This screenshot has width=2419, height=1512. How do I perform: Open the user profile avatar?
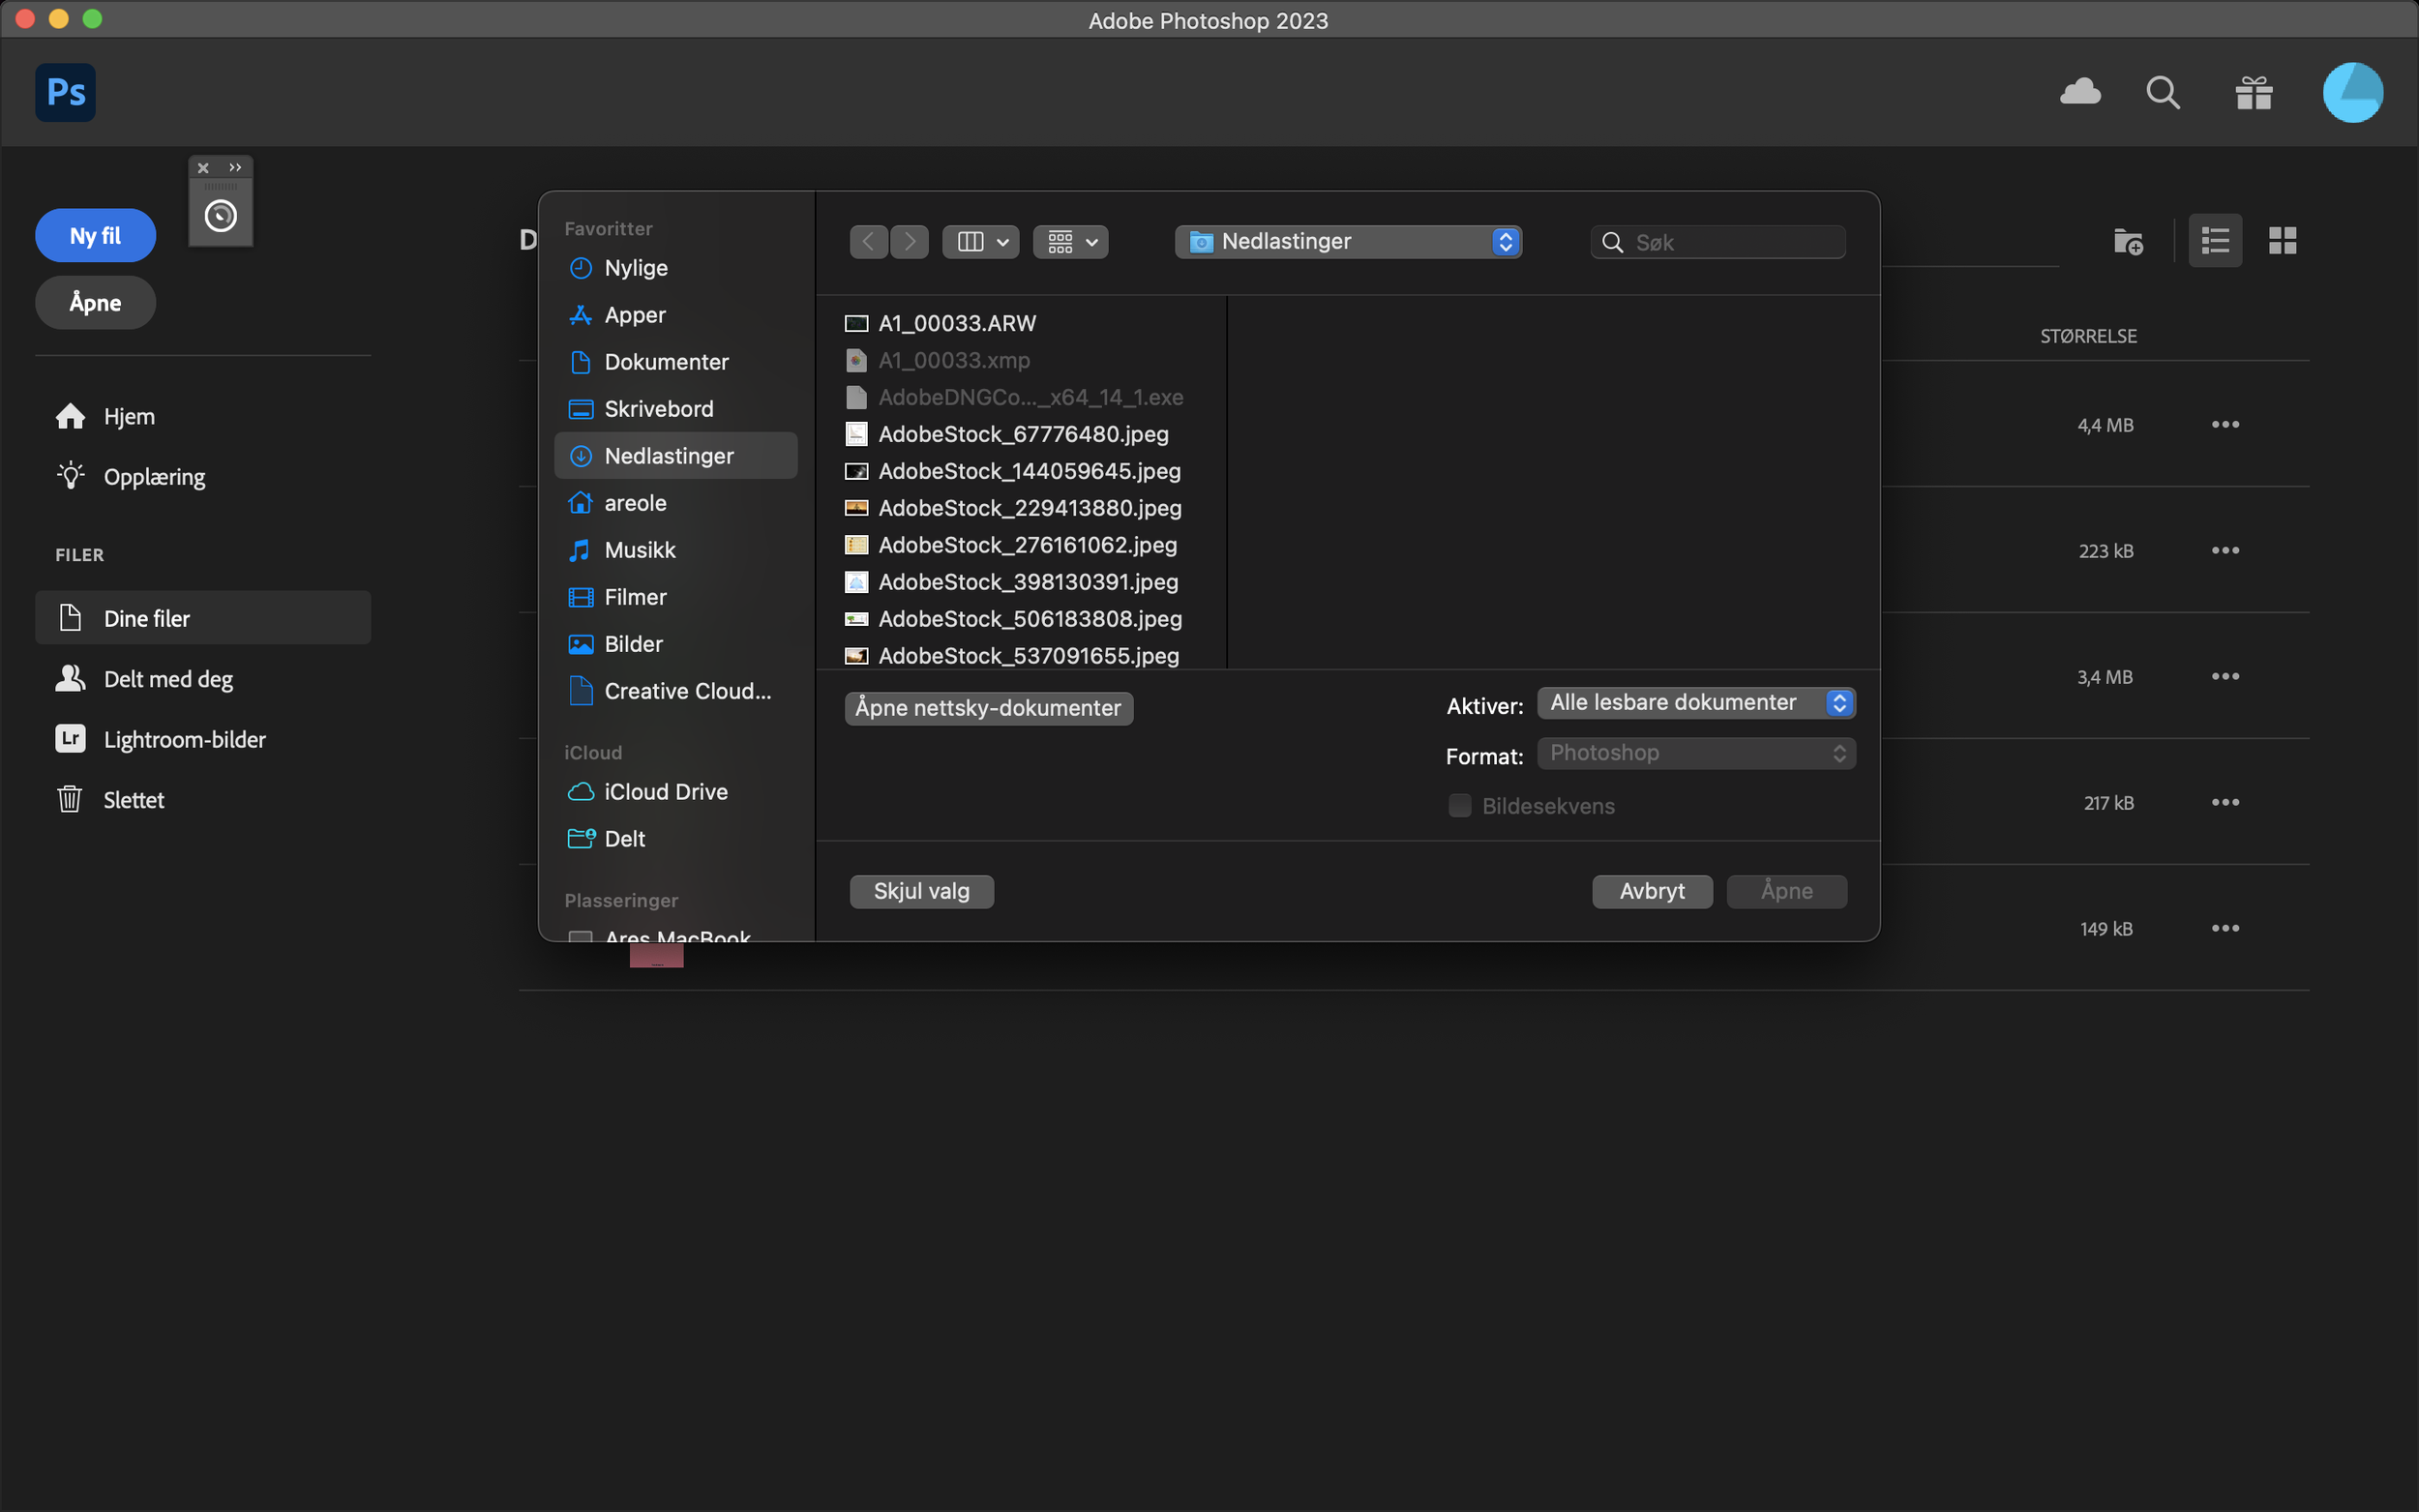(2352, 92)
